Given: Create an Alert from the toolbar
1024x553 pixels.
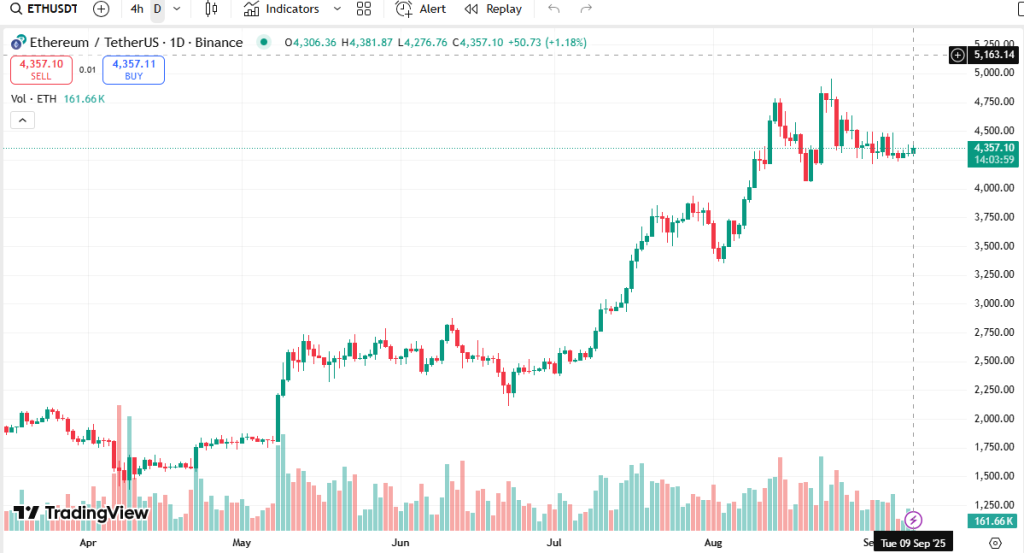Looking at the screenshot, I should (x=421, y=9).
